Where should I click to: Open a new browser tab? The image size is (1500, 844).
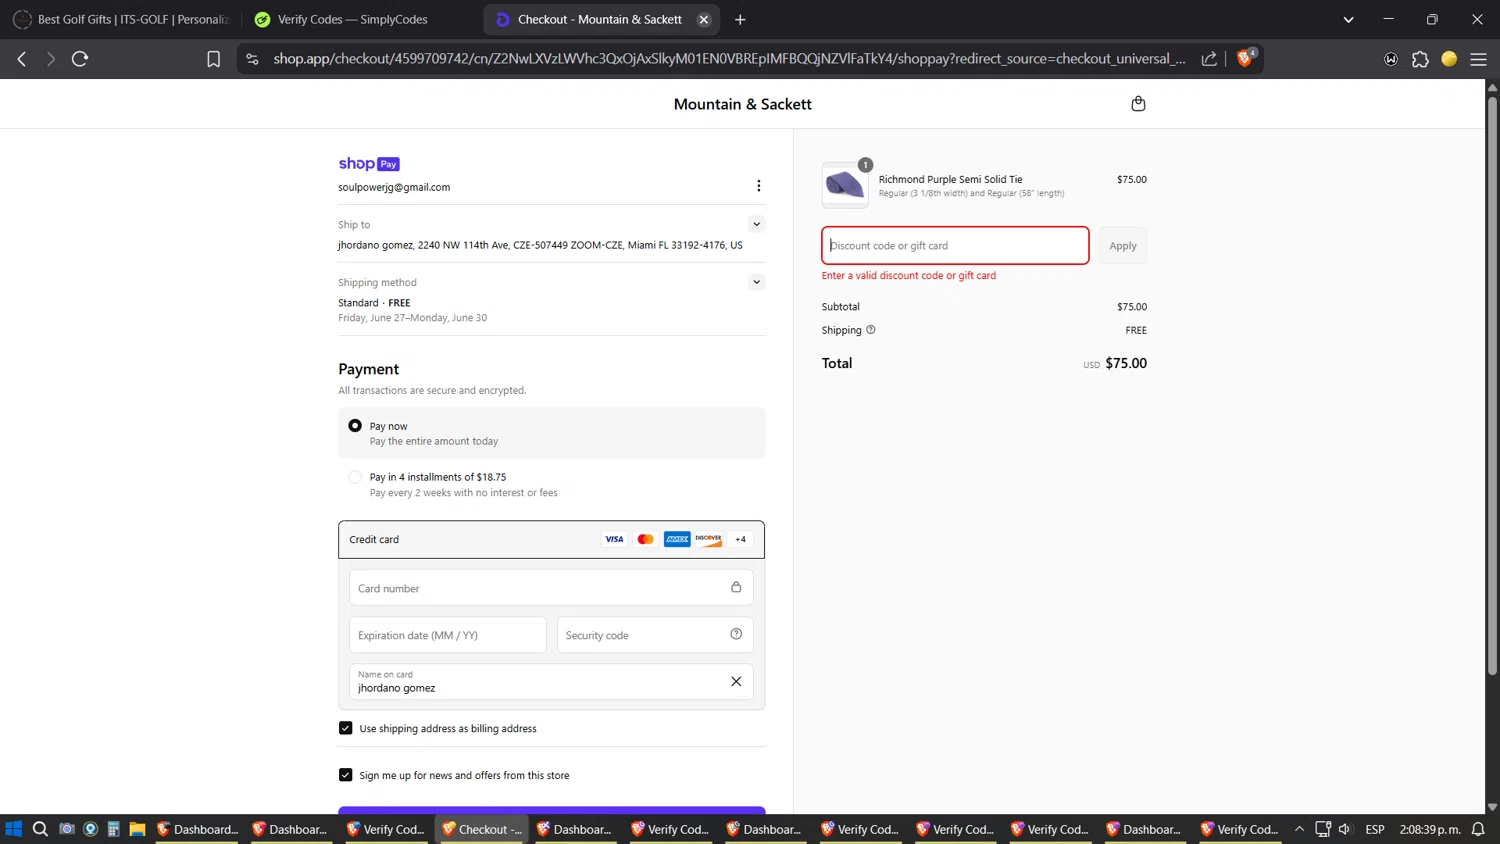click(x=740, y=19)
